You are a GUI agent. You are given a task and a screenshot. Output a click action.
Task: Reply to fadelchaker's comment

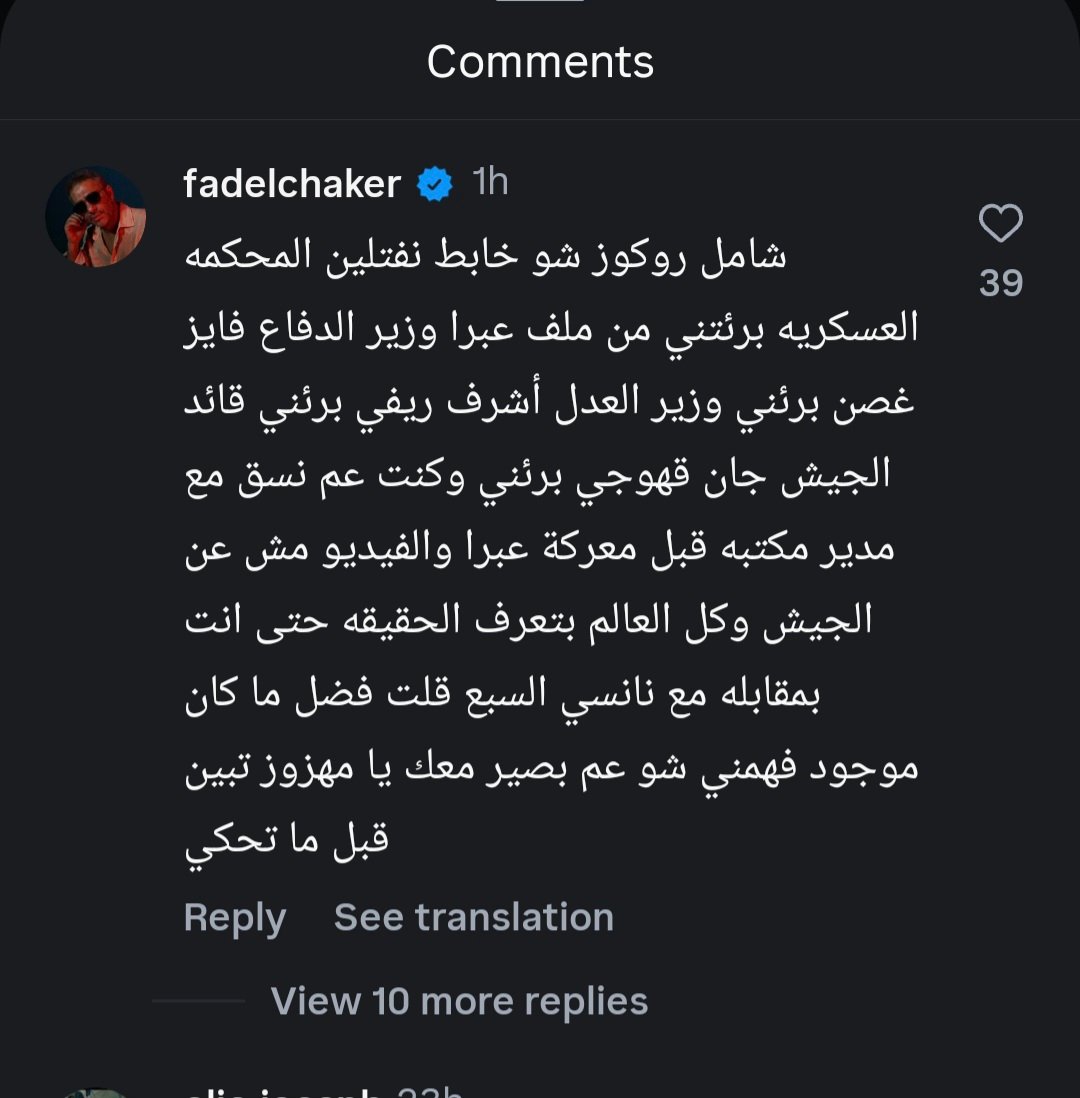pyautogui.click(x=234, y=917)
